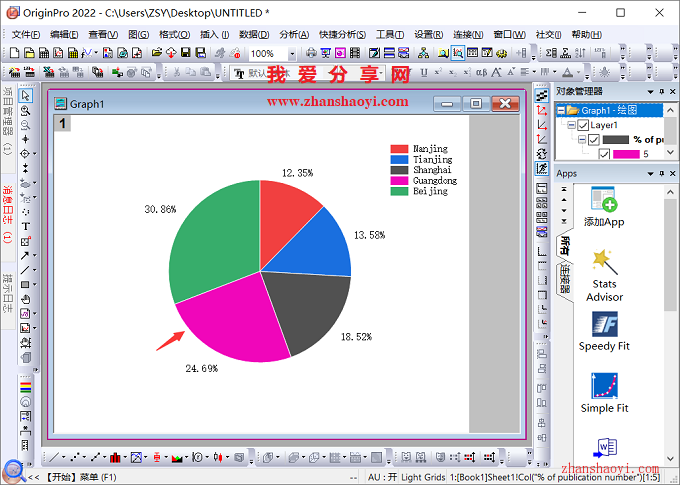The width and height of the screenshot is (680, 485).
Task: Switch to the 连接器 apps tab
Action: pyautogui.click(x=565, y=279)
